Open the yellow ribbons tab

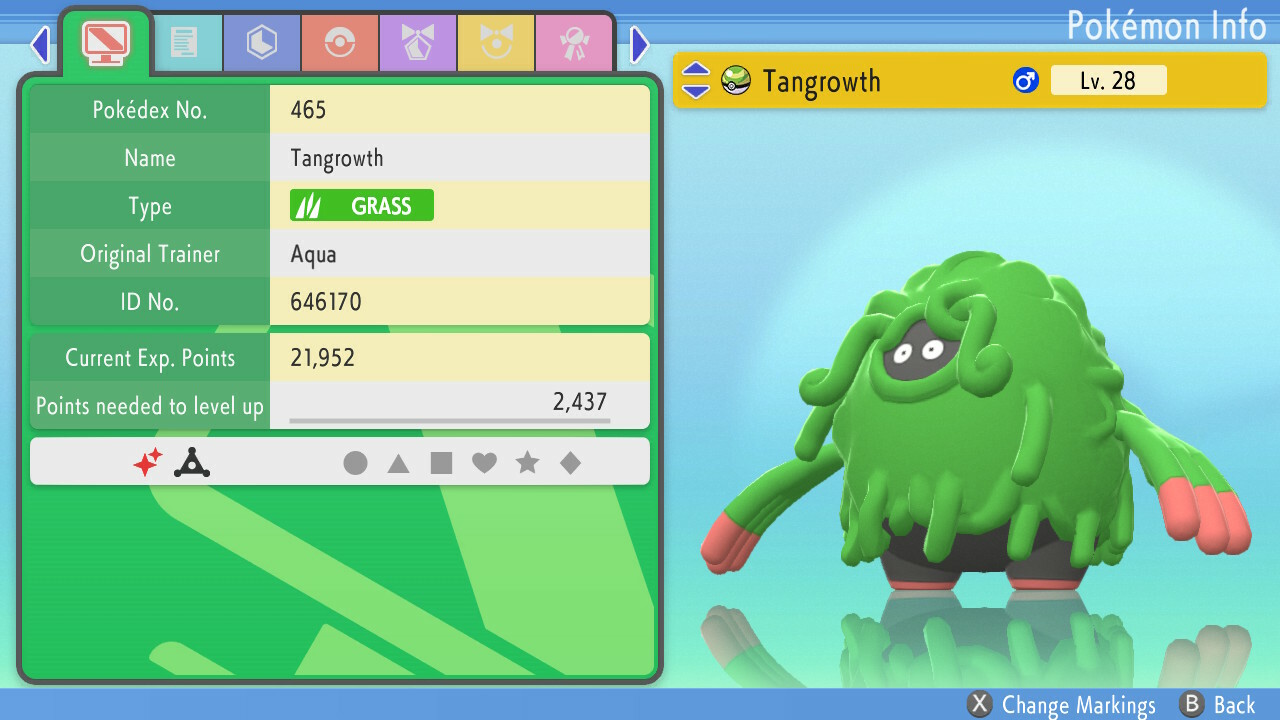[495, 43]
